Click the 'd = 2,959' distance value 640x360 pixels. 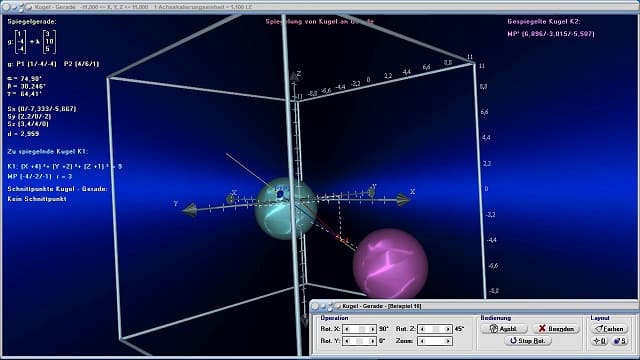23,134
